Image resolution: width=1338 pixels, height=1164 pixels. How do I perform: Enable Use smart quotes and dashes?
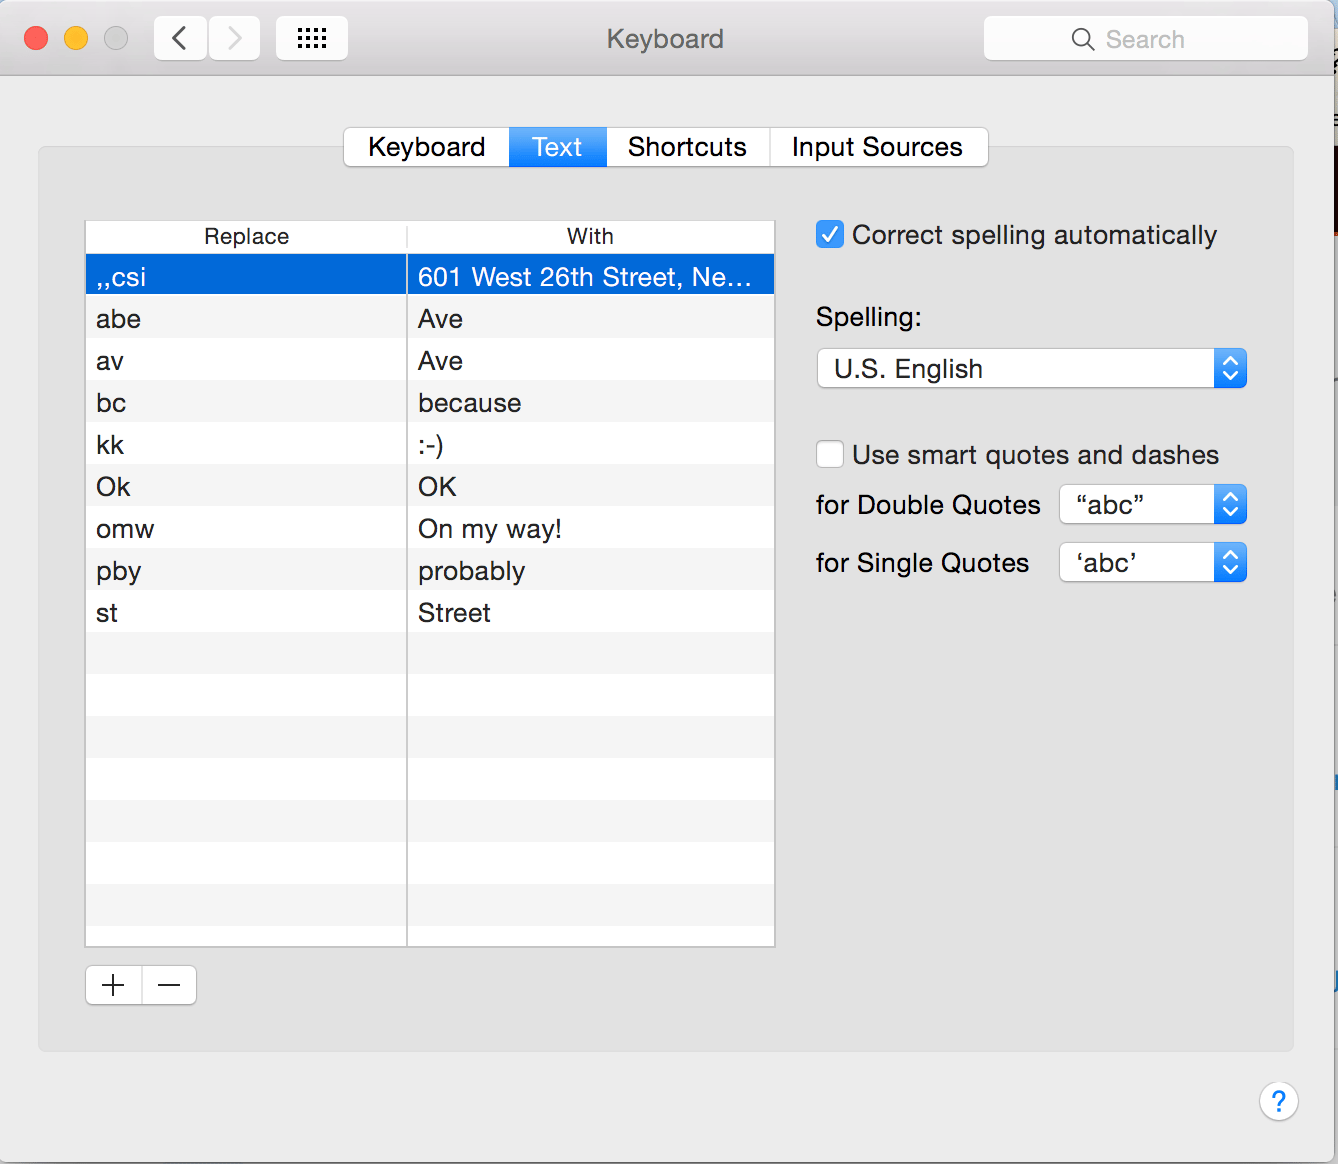(830, 455)
